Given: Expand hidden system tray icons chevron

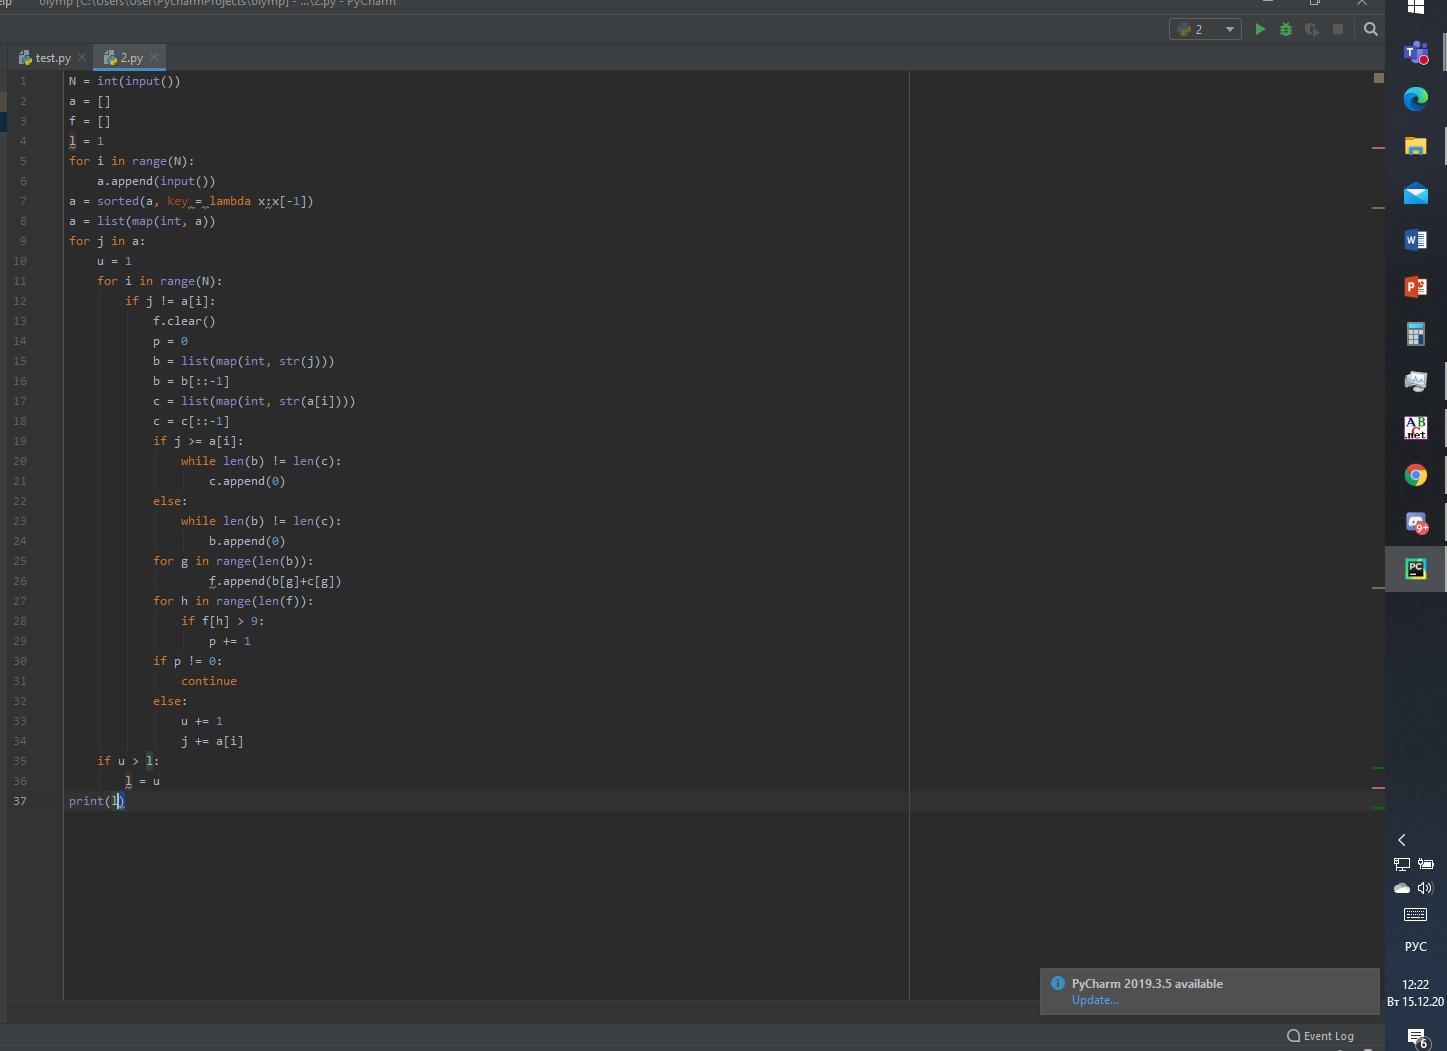Looking at the screenshot, I should pos(1402,840).
